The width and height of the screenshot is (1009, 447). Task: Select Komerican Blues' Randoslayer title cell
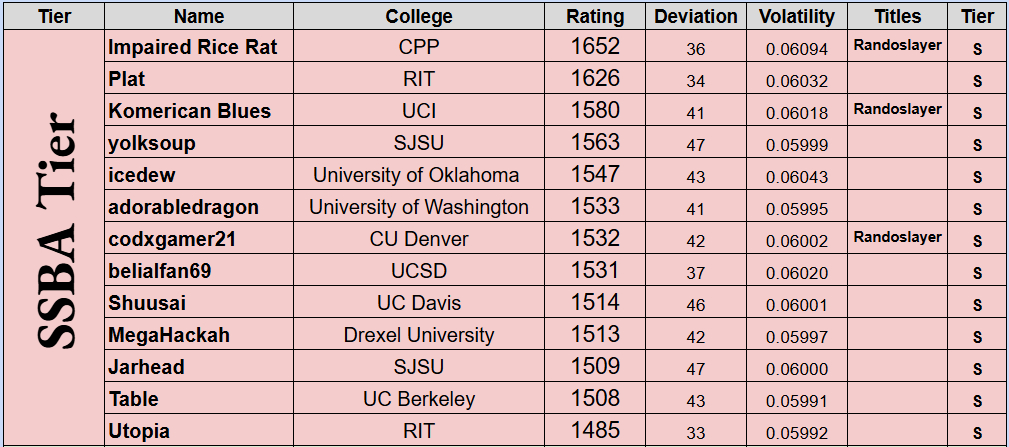[897, 110]
